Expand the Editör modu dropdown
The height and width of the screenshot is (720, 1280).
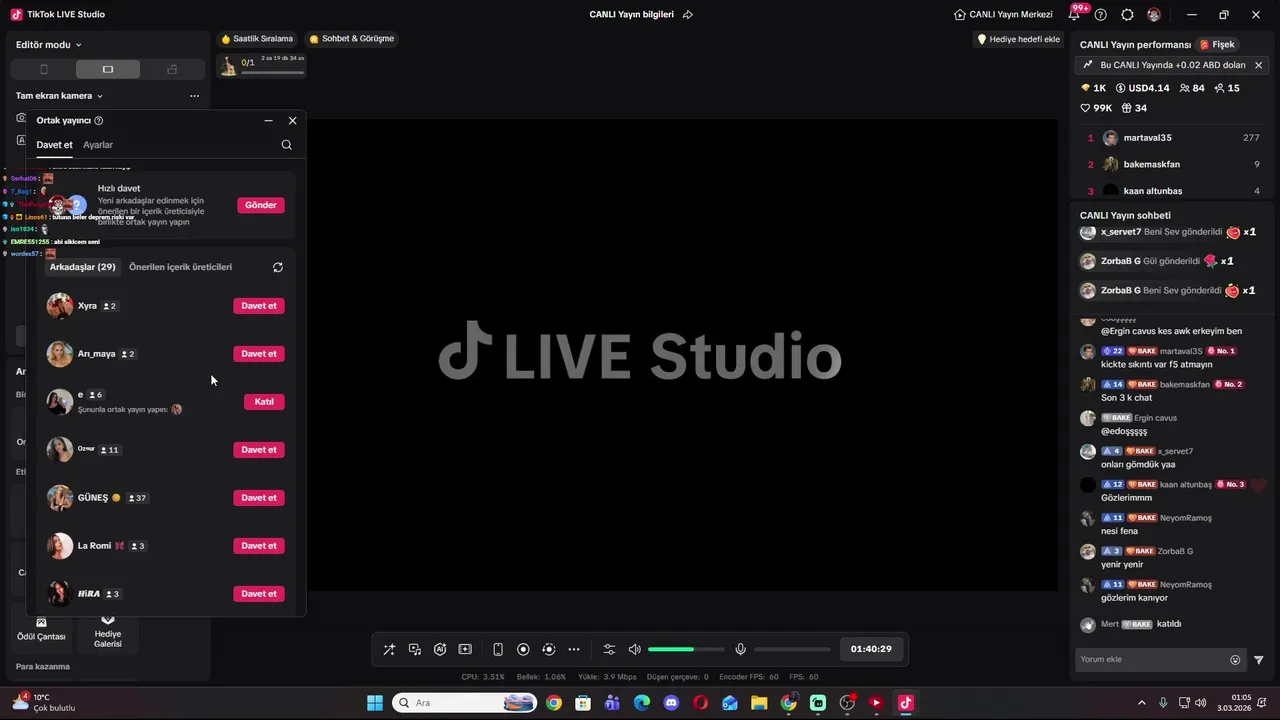49,44
